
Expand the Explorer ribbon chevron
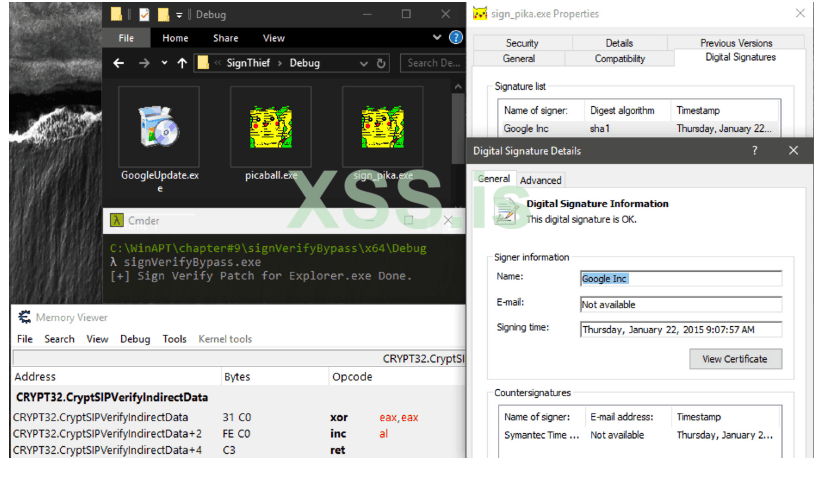point(437,37)
